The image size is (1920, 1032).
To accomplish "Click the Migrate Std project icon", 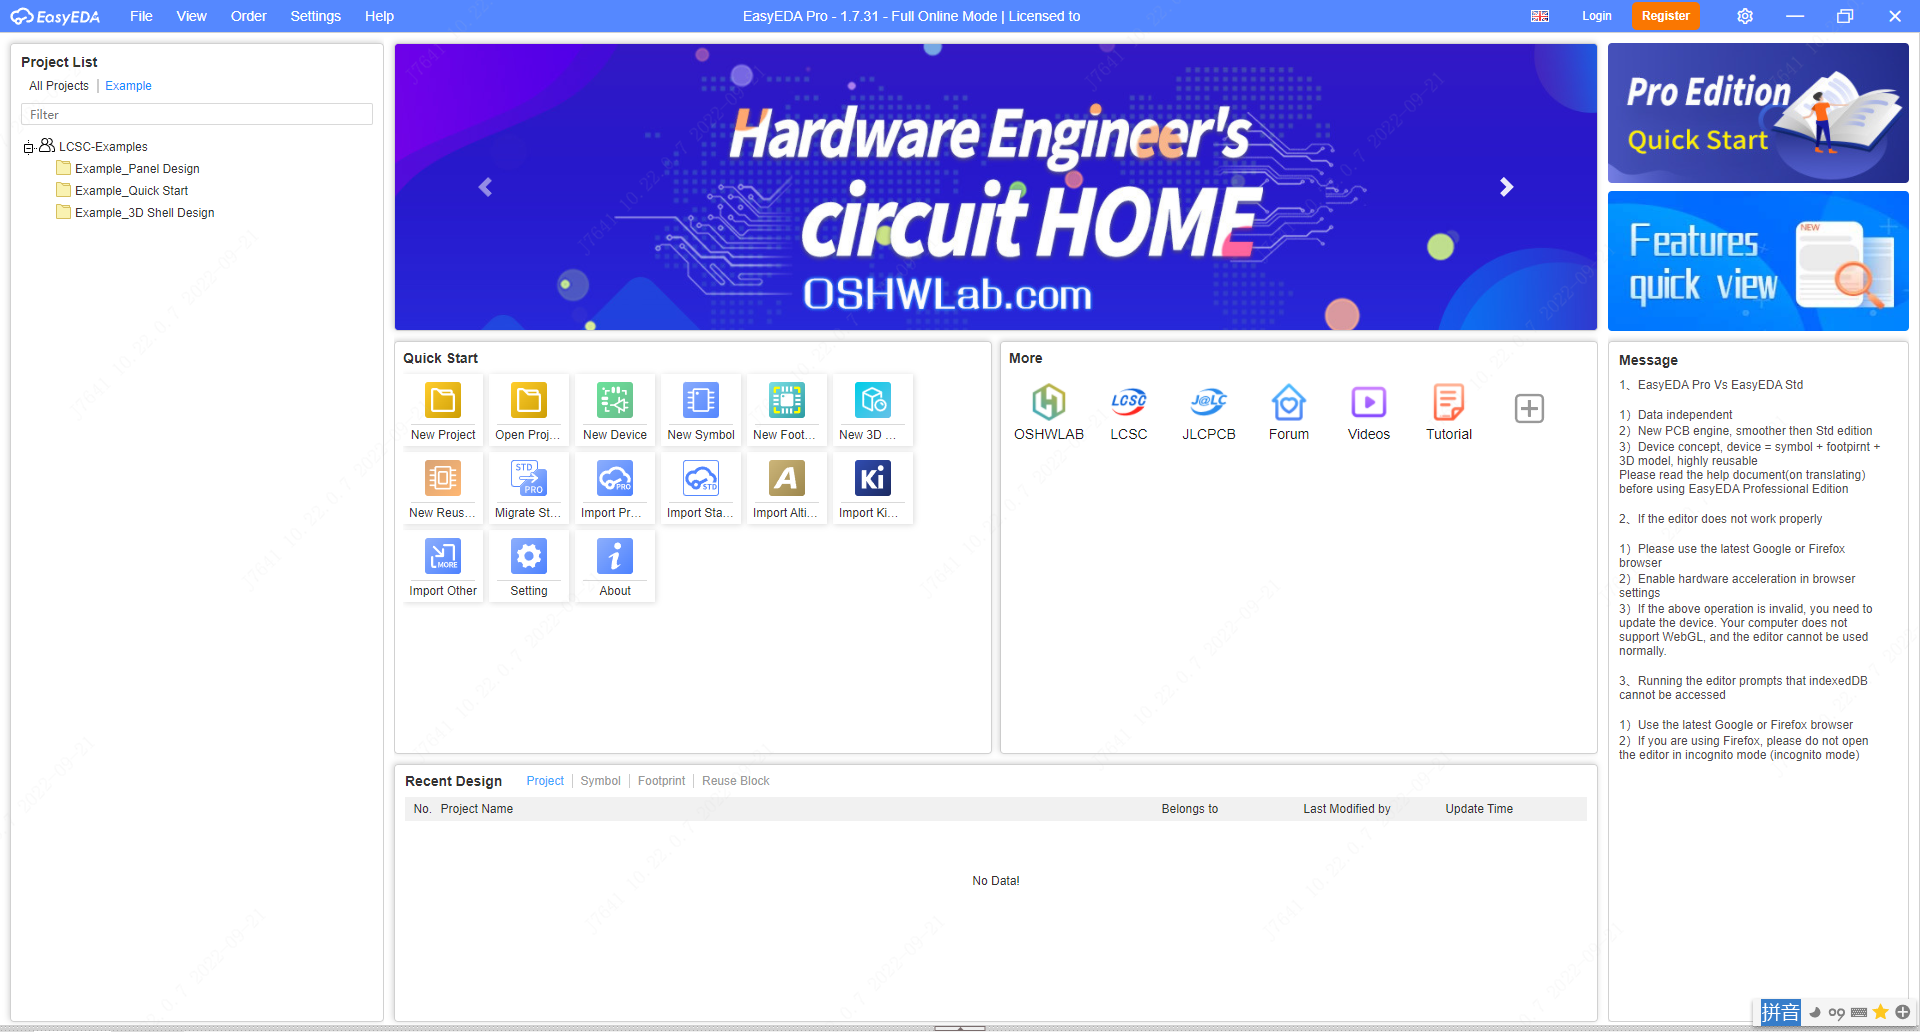I will [x=529, y=479].
